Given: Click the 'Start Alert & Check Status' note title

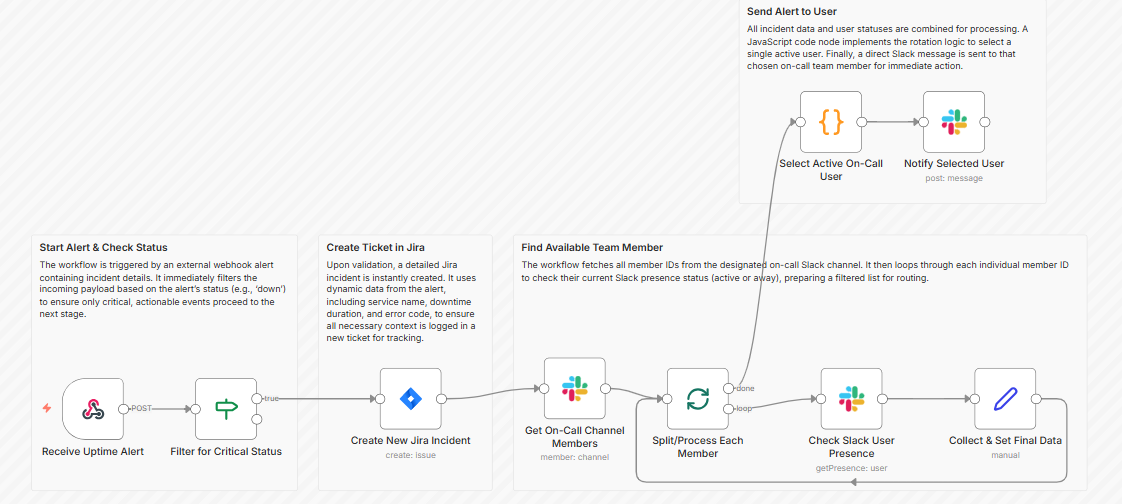Looking at the screenshot, I should 104,248.
